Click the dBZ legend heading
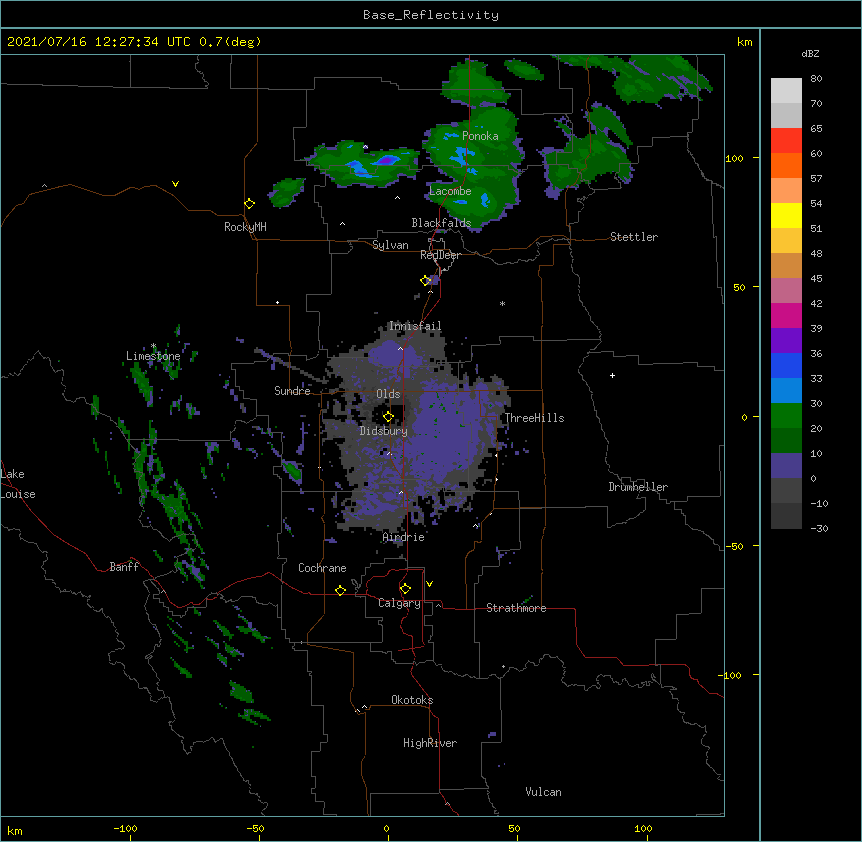This screenshot has width=862, height=842. 810,53
